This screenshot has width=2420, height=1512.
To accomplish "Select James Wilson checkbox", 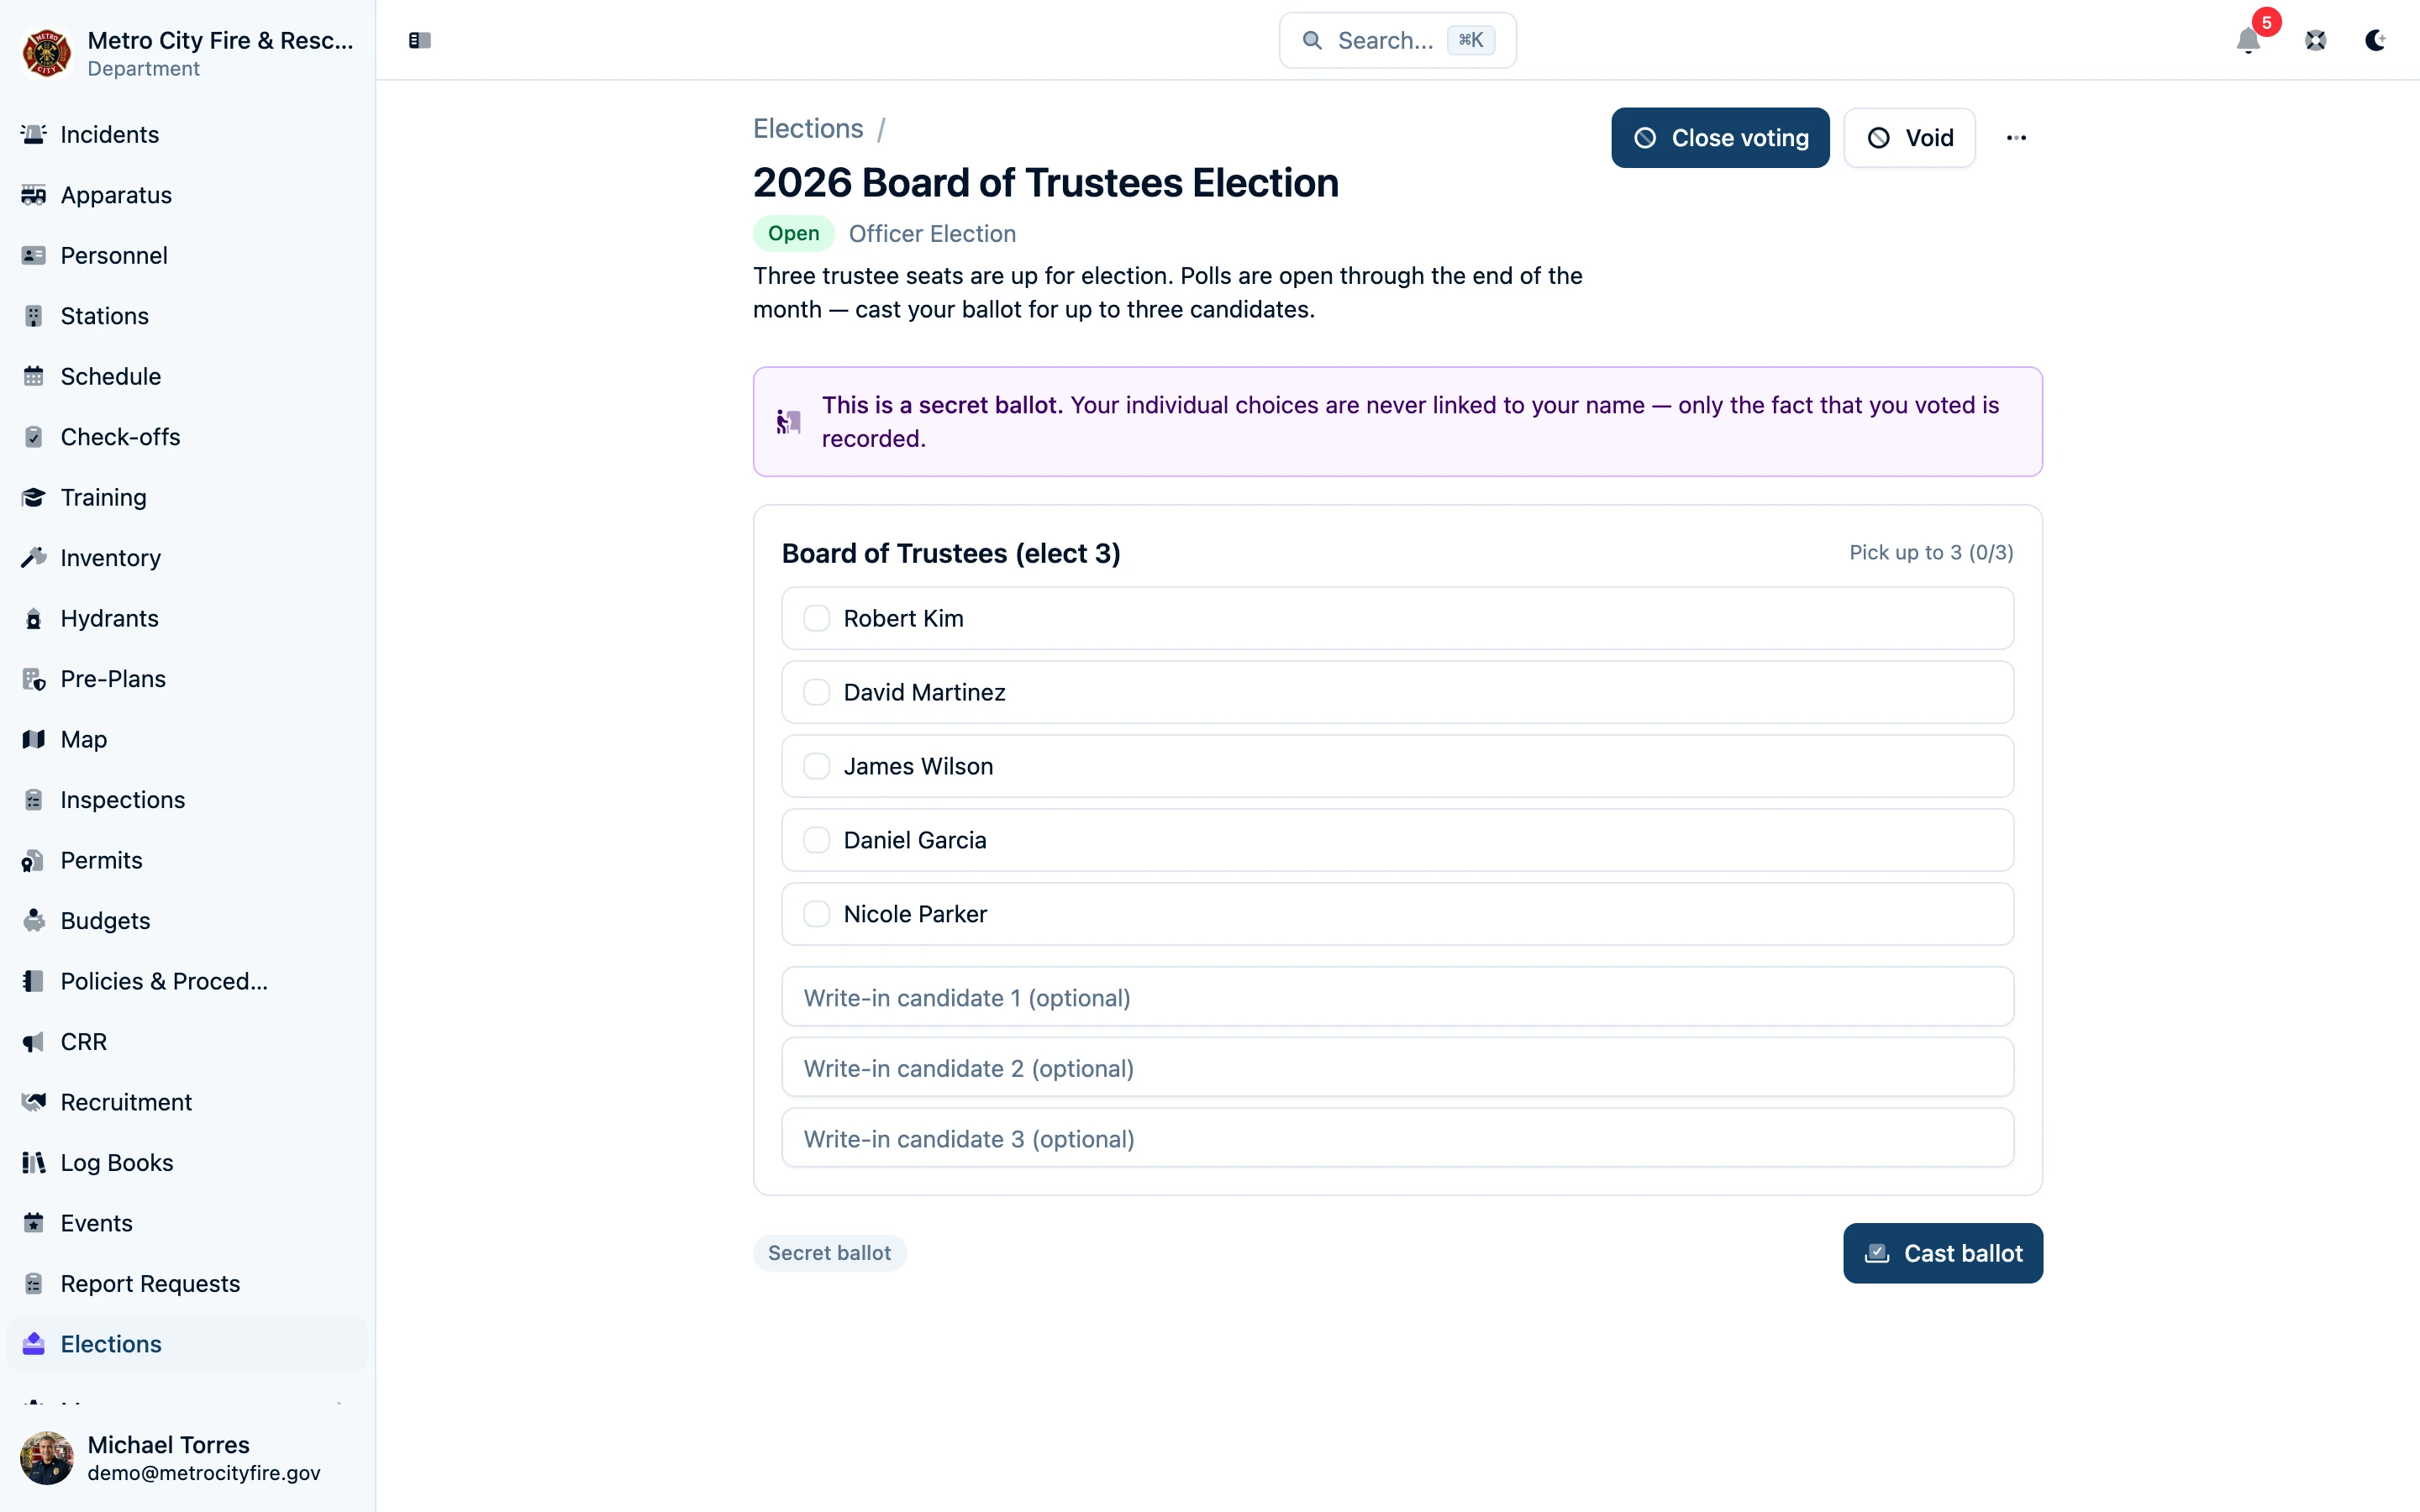I will tap(816, 766).
